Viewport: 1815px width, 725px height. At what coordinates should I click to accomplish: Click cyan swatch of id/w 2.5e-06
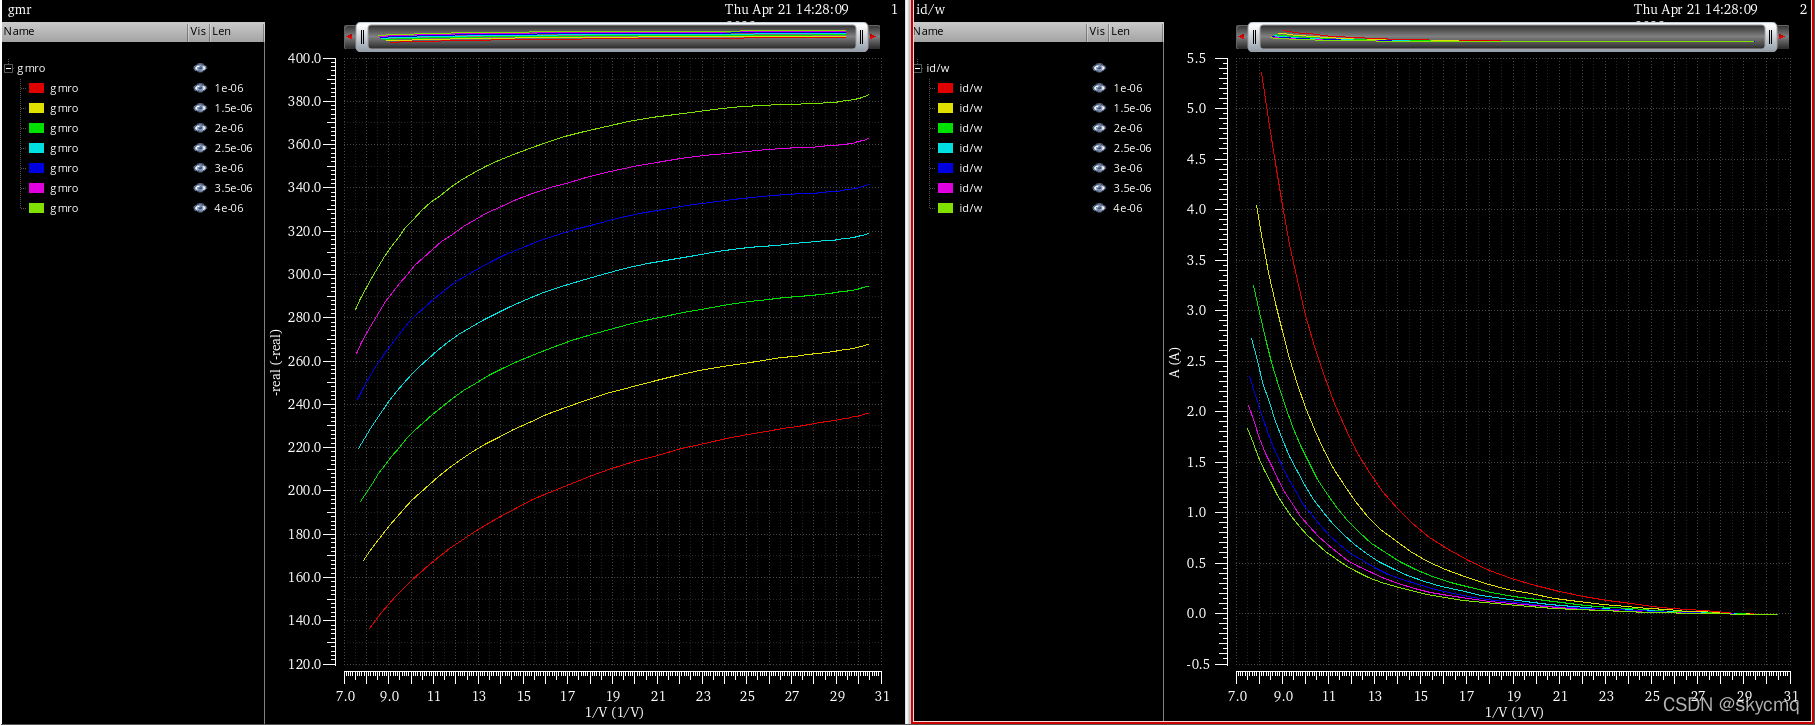[945, 148]
